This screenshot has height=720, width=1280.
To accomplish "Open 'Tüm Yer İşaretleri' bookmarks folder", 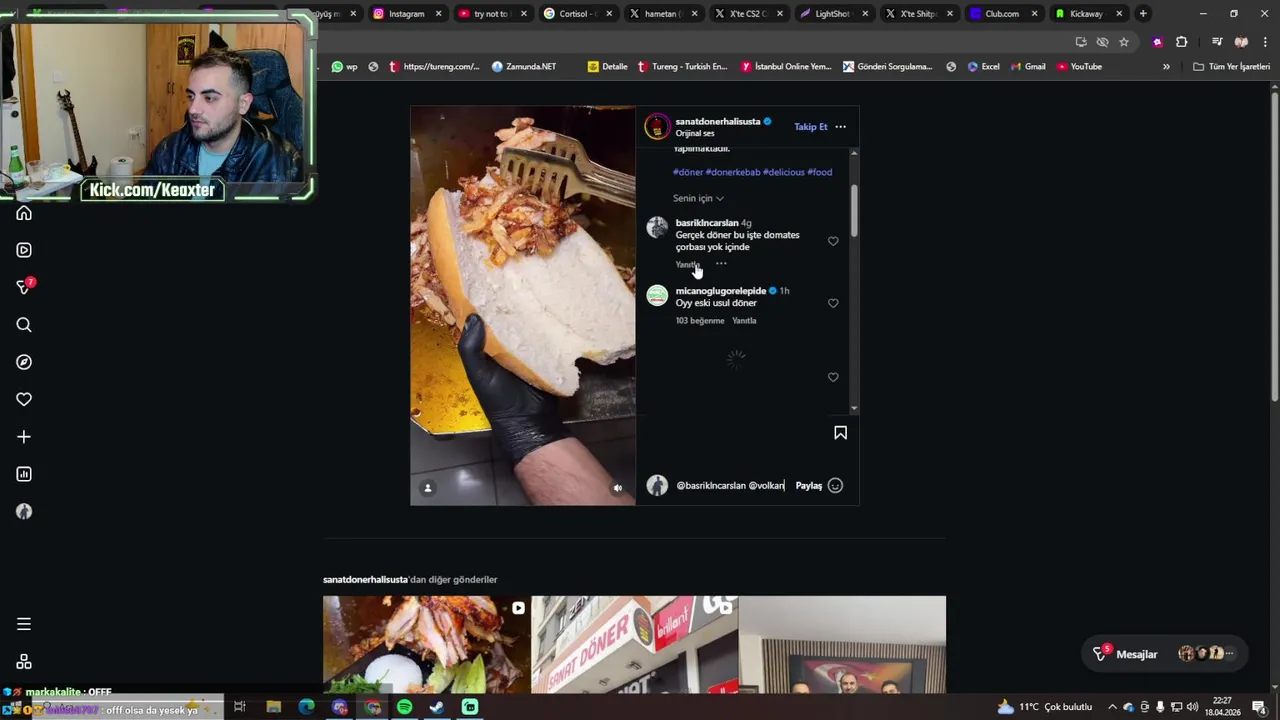I will pyautogui.click(x=1232, y=67).
